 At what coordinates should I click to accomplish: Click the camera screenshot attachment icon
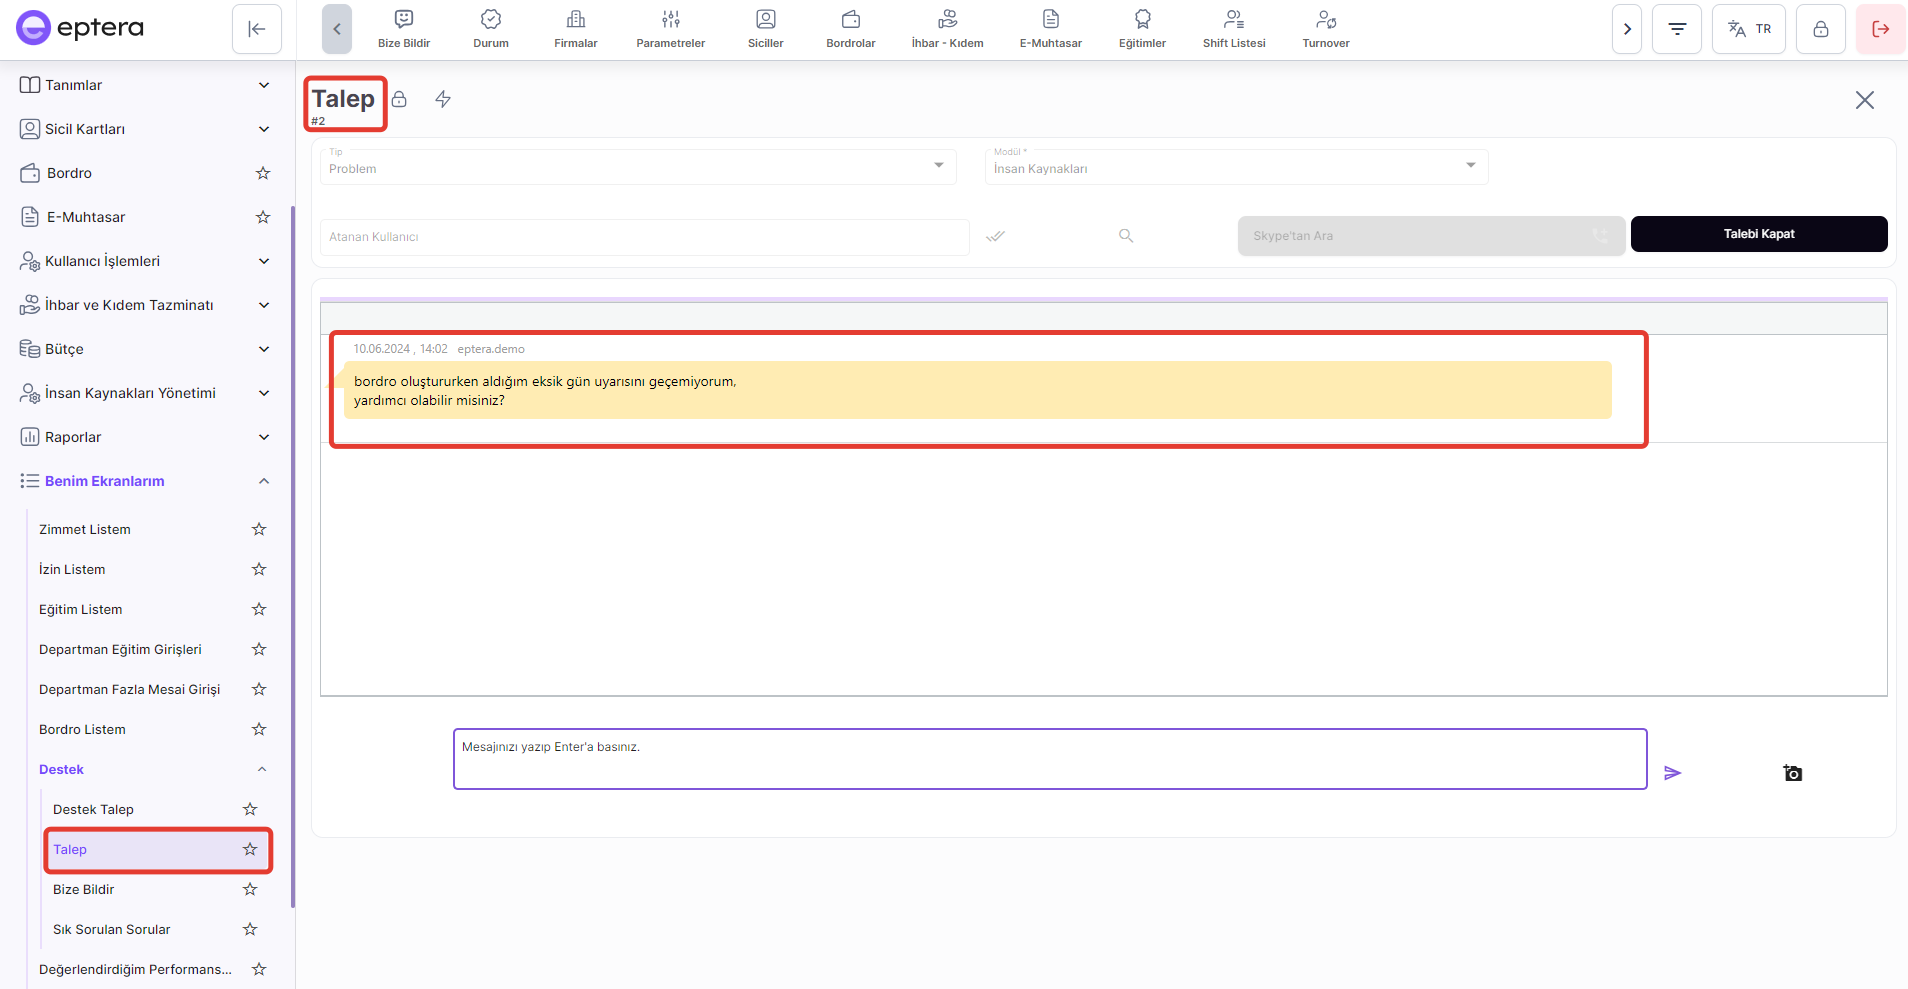1793,773
